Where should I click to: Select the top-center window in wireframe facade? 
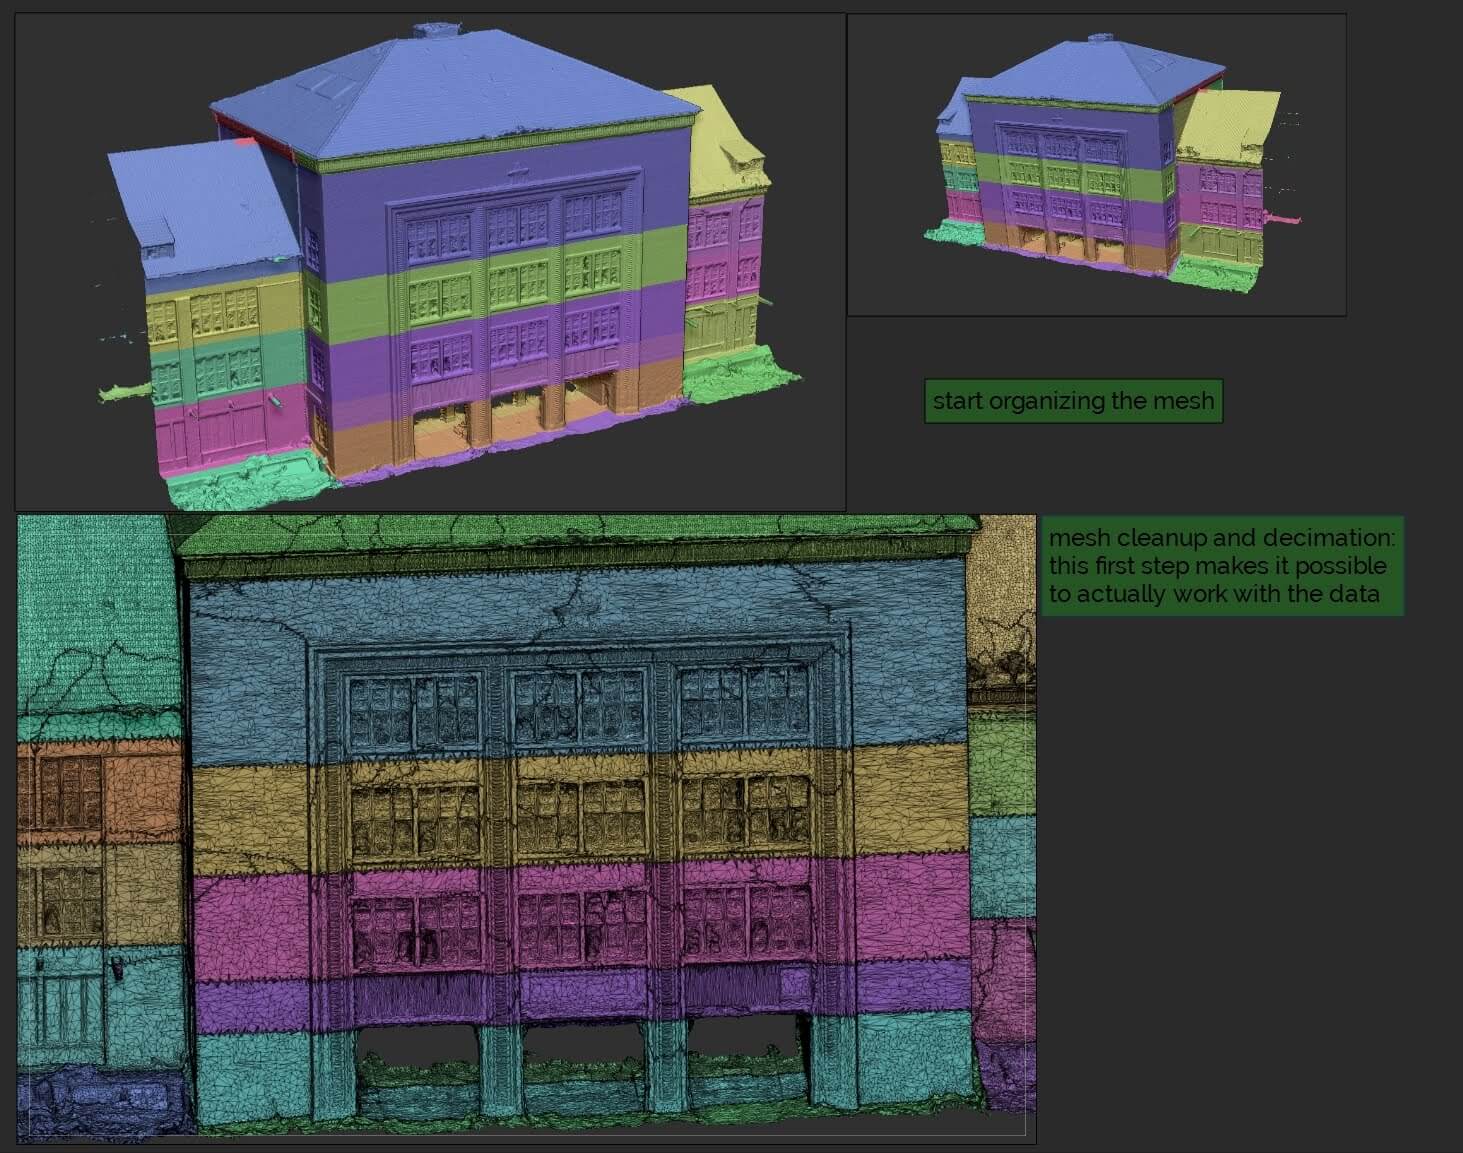[x=577, y=707]
